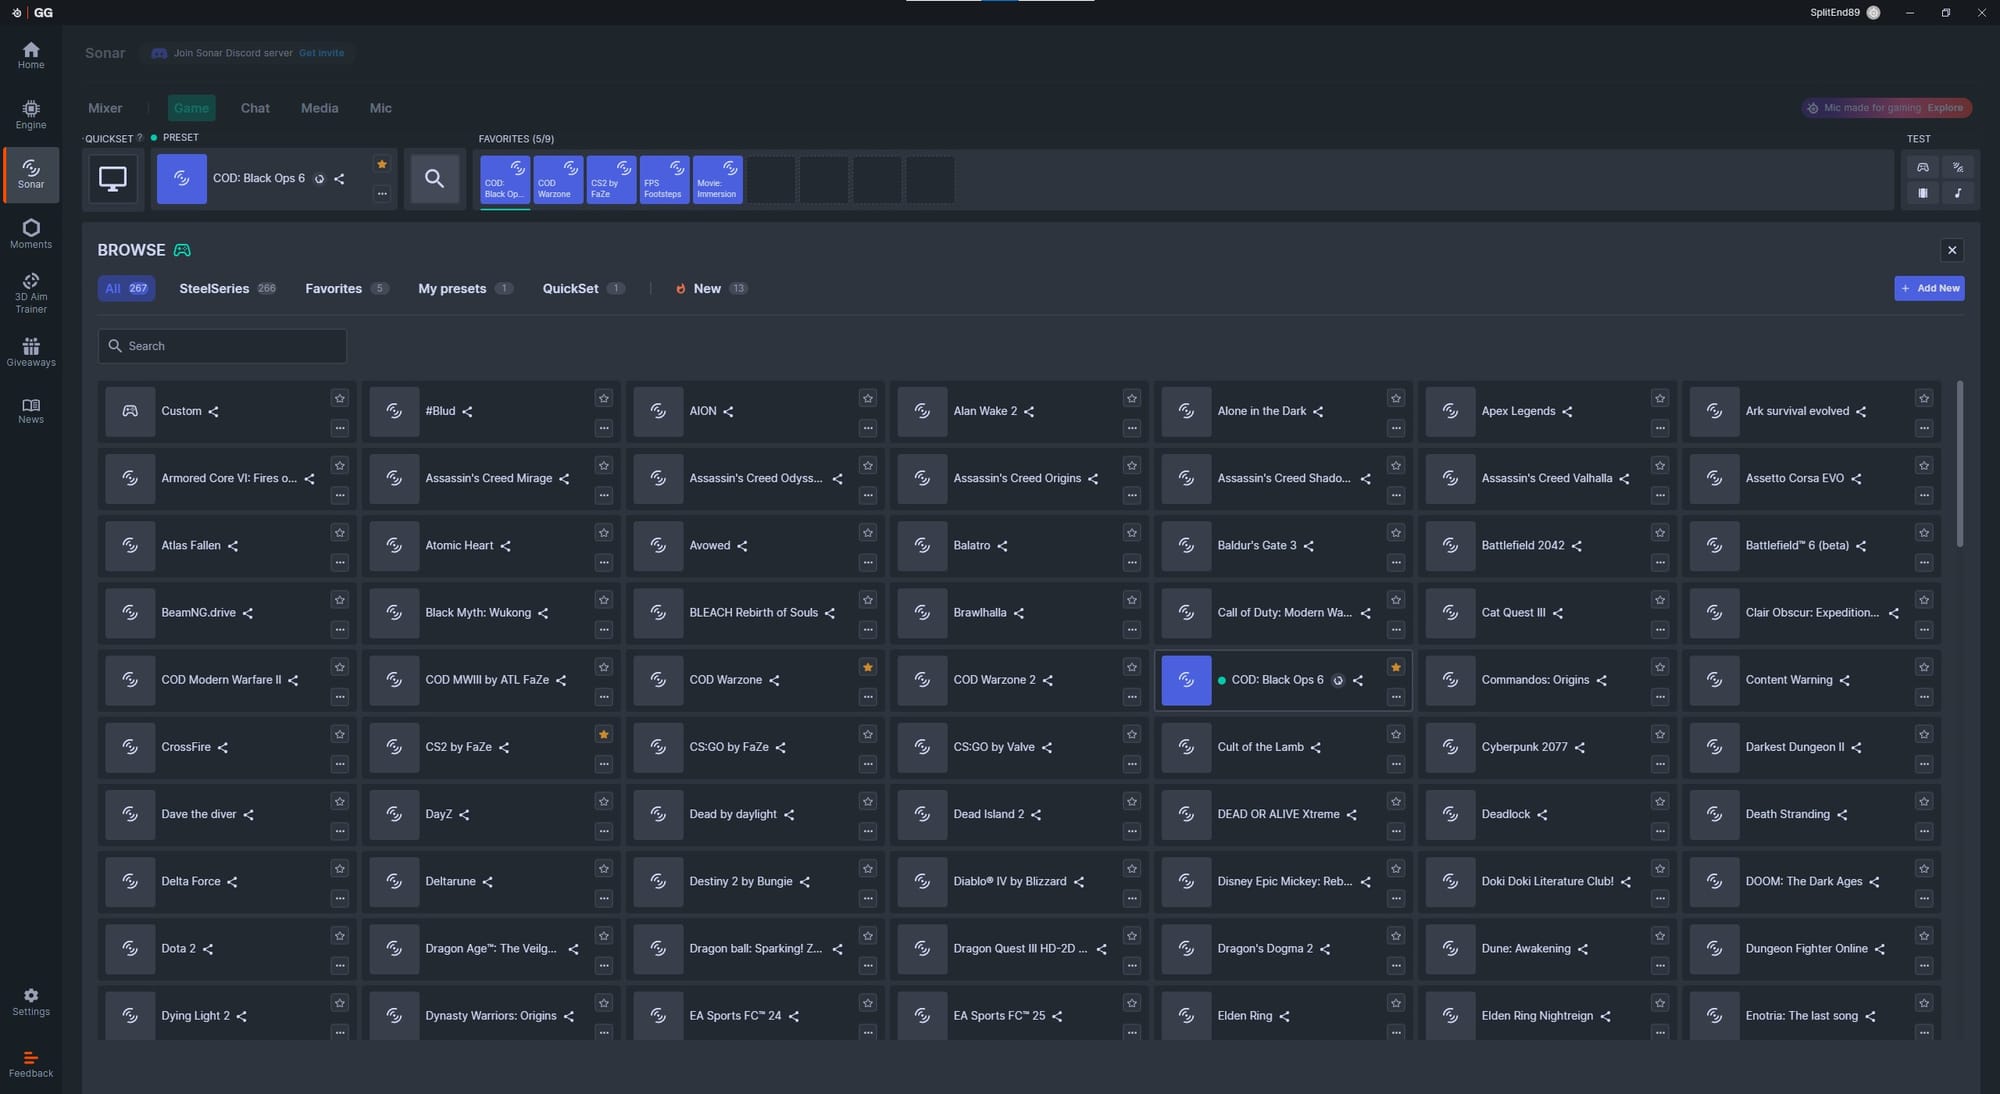The image size is (2000, 1094).
Task: Open more options for Cyberpunk 2077 preset
Action: coord(1659,764)
